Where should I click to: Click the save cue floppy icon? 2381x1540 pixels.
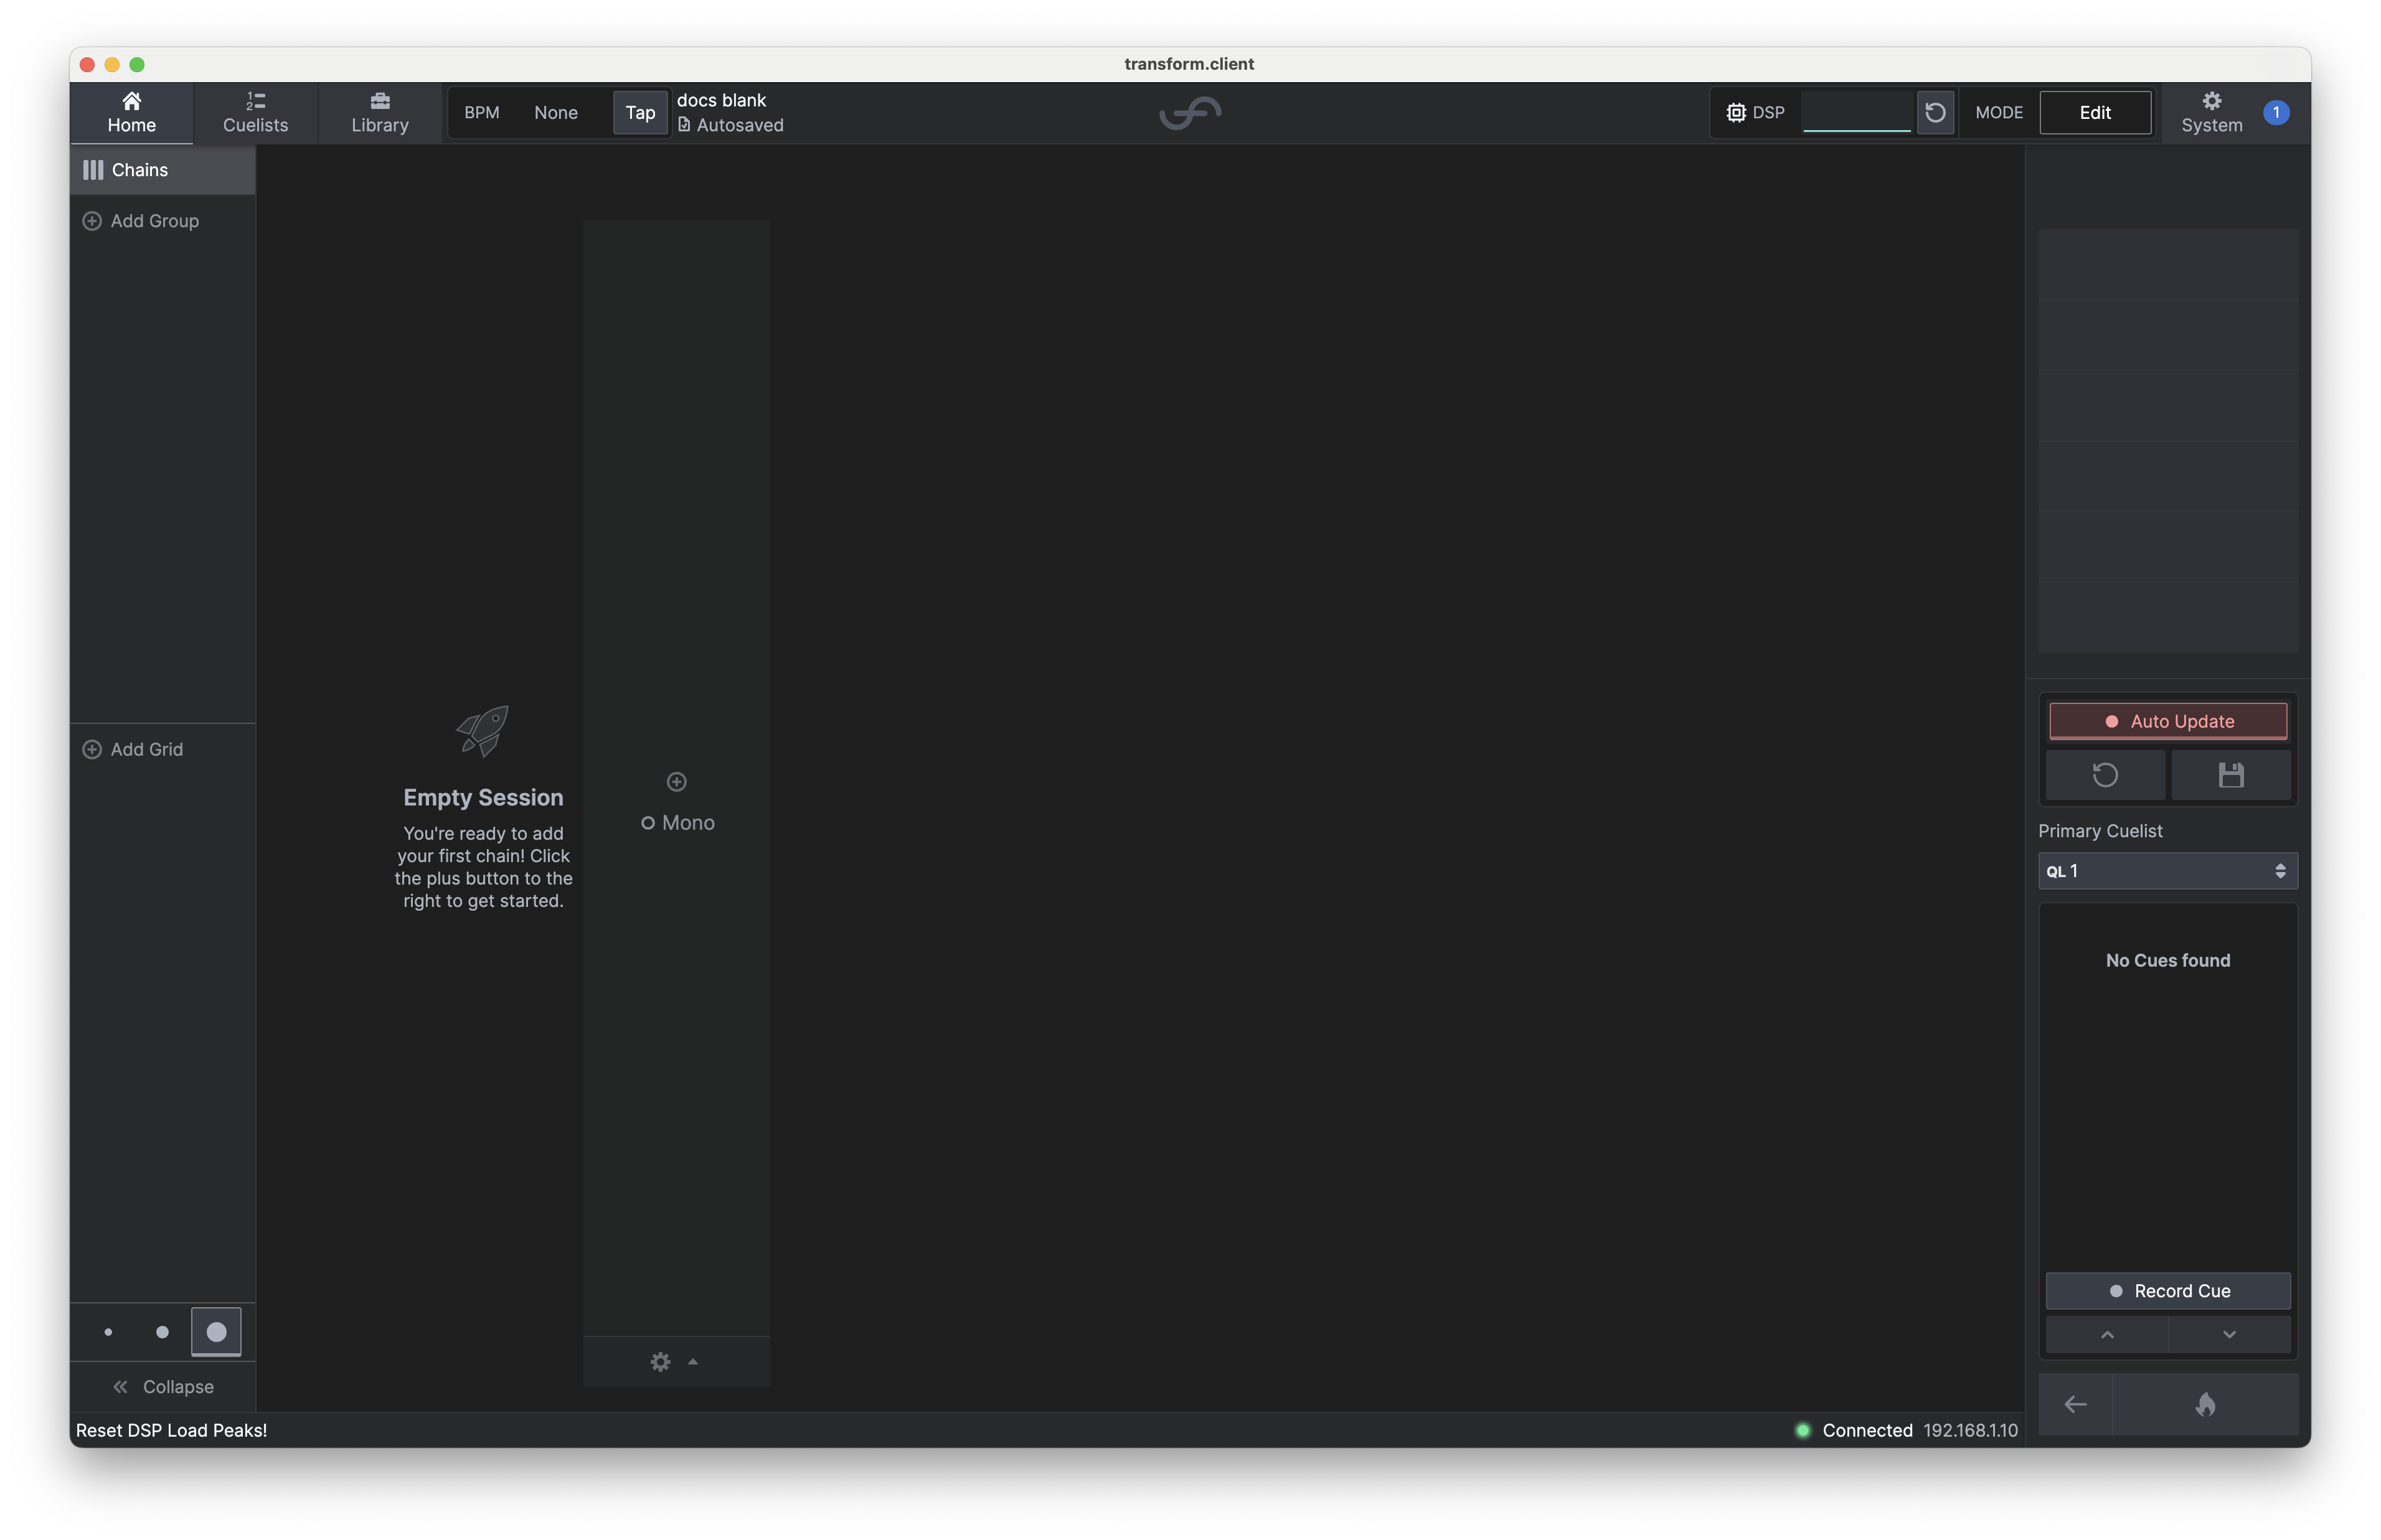pyautogui.click(x=2230, y=775)
